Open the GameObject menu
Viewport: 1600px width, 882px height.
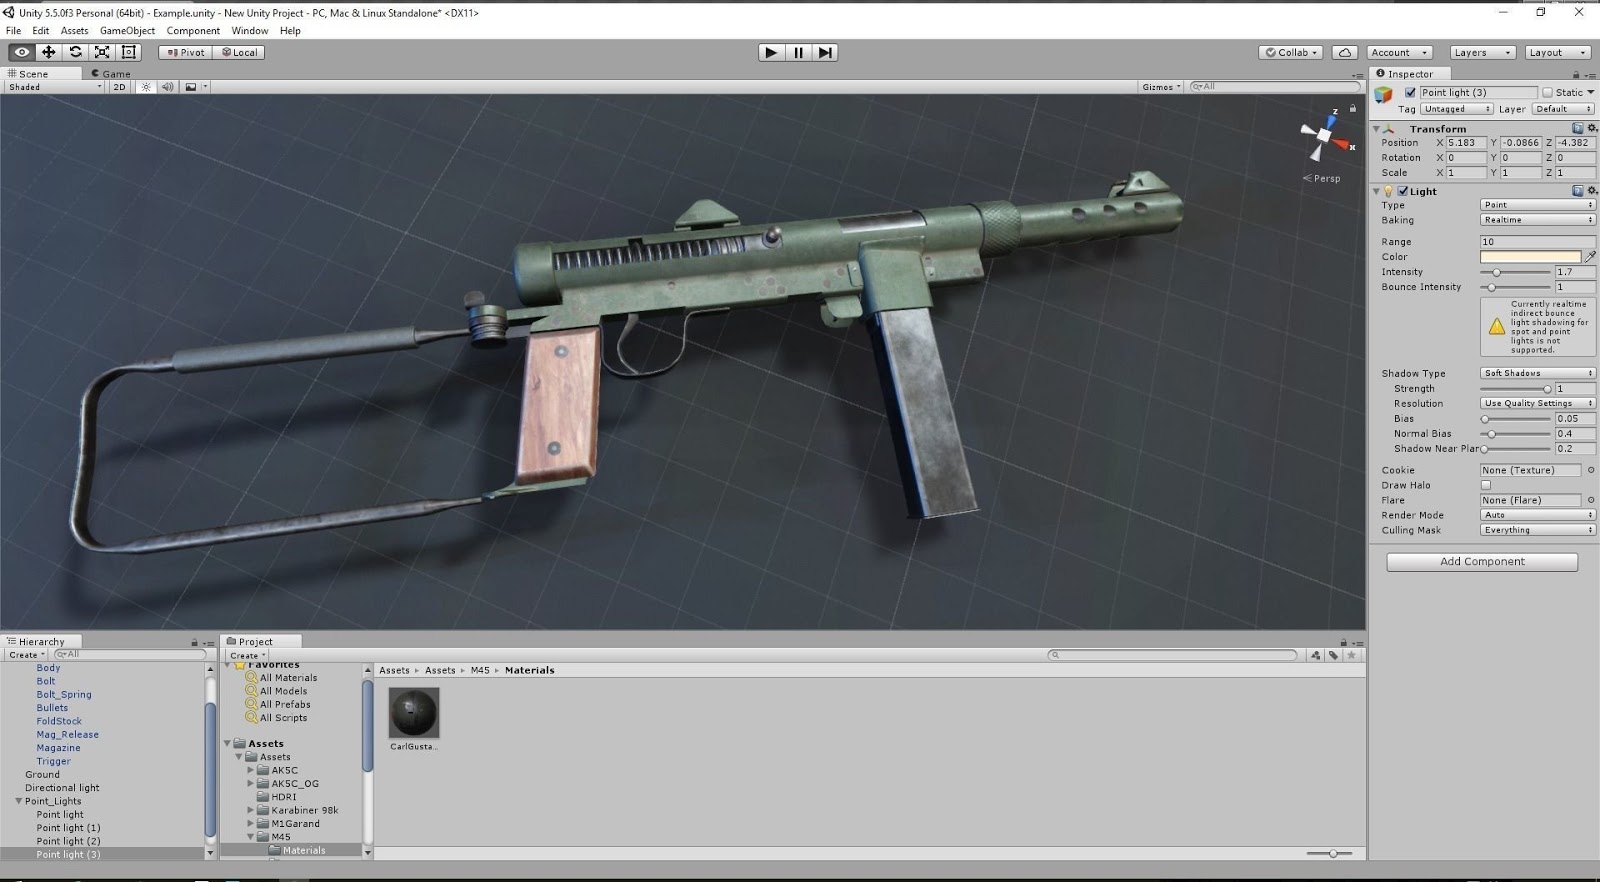pyautogui.click(x=127, y=31)
